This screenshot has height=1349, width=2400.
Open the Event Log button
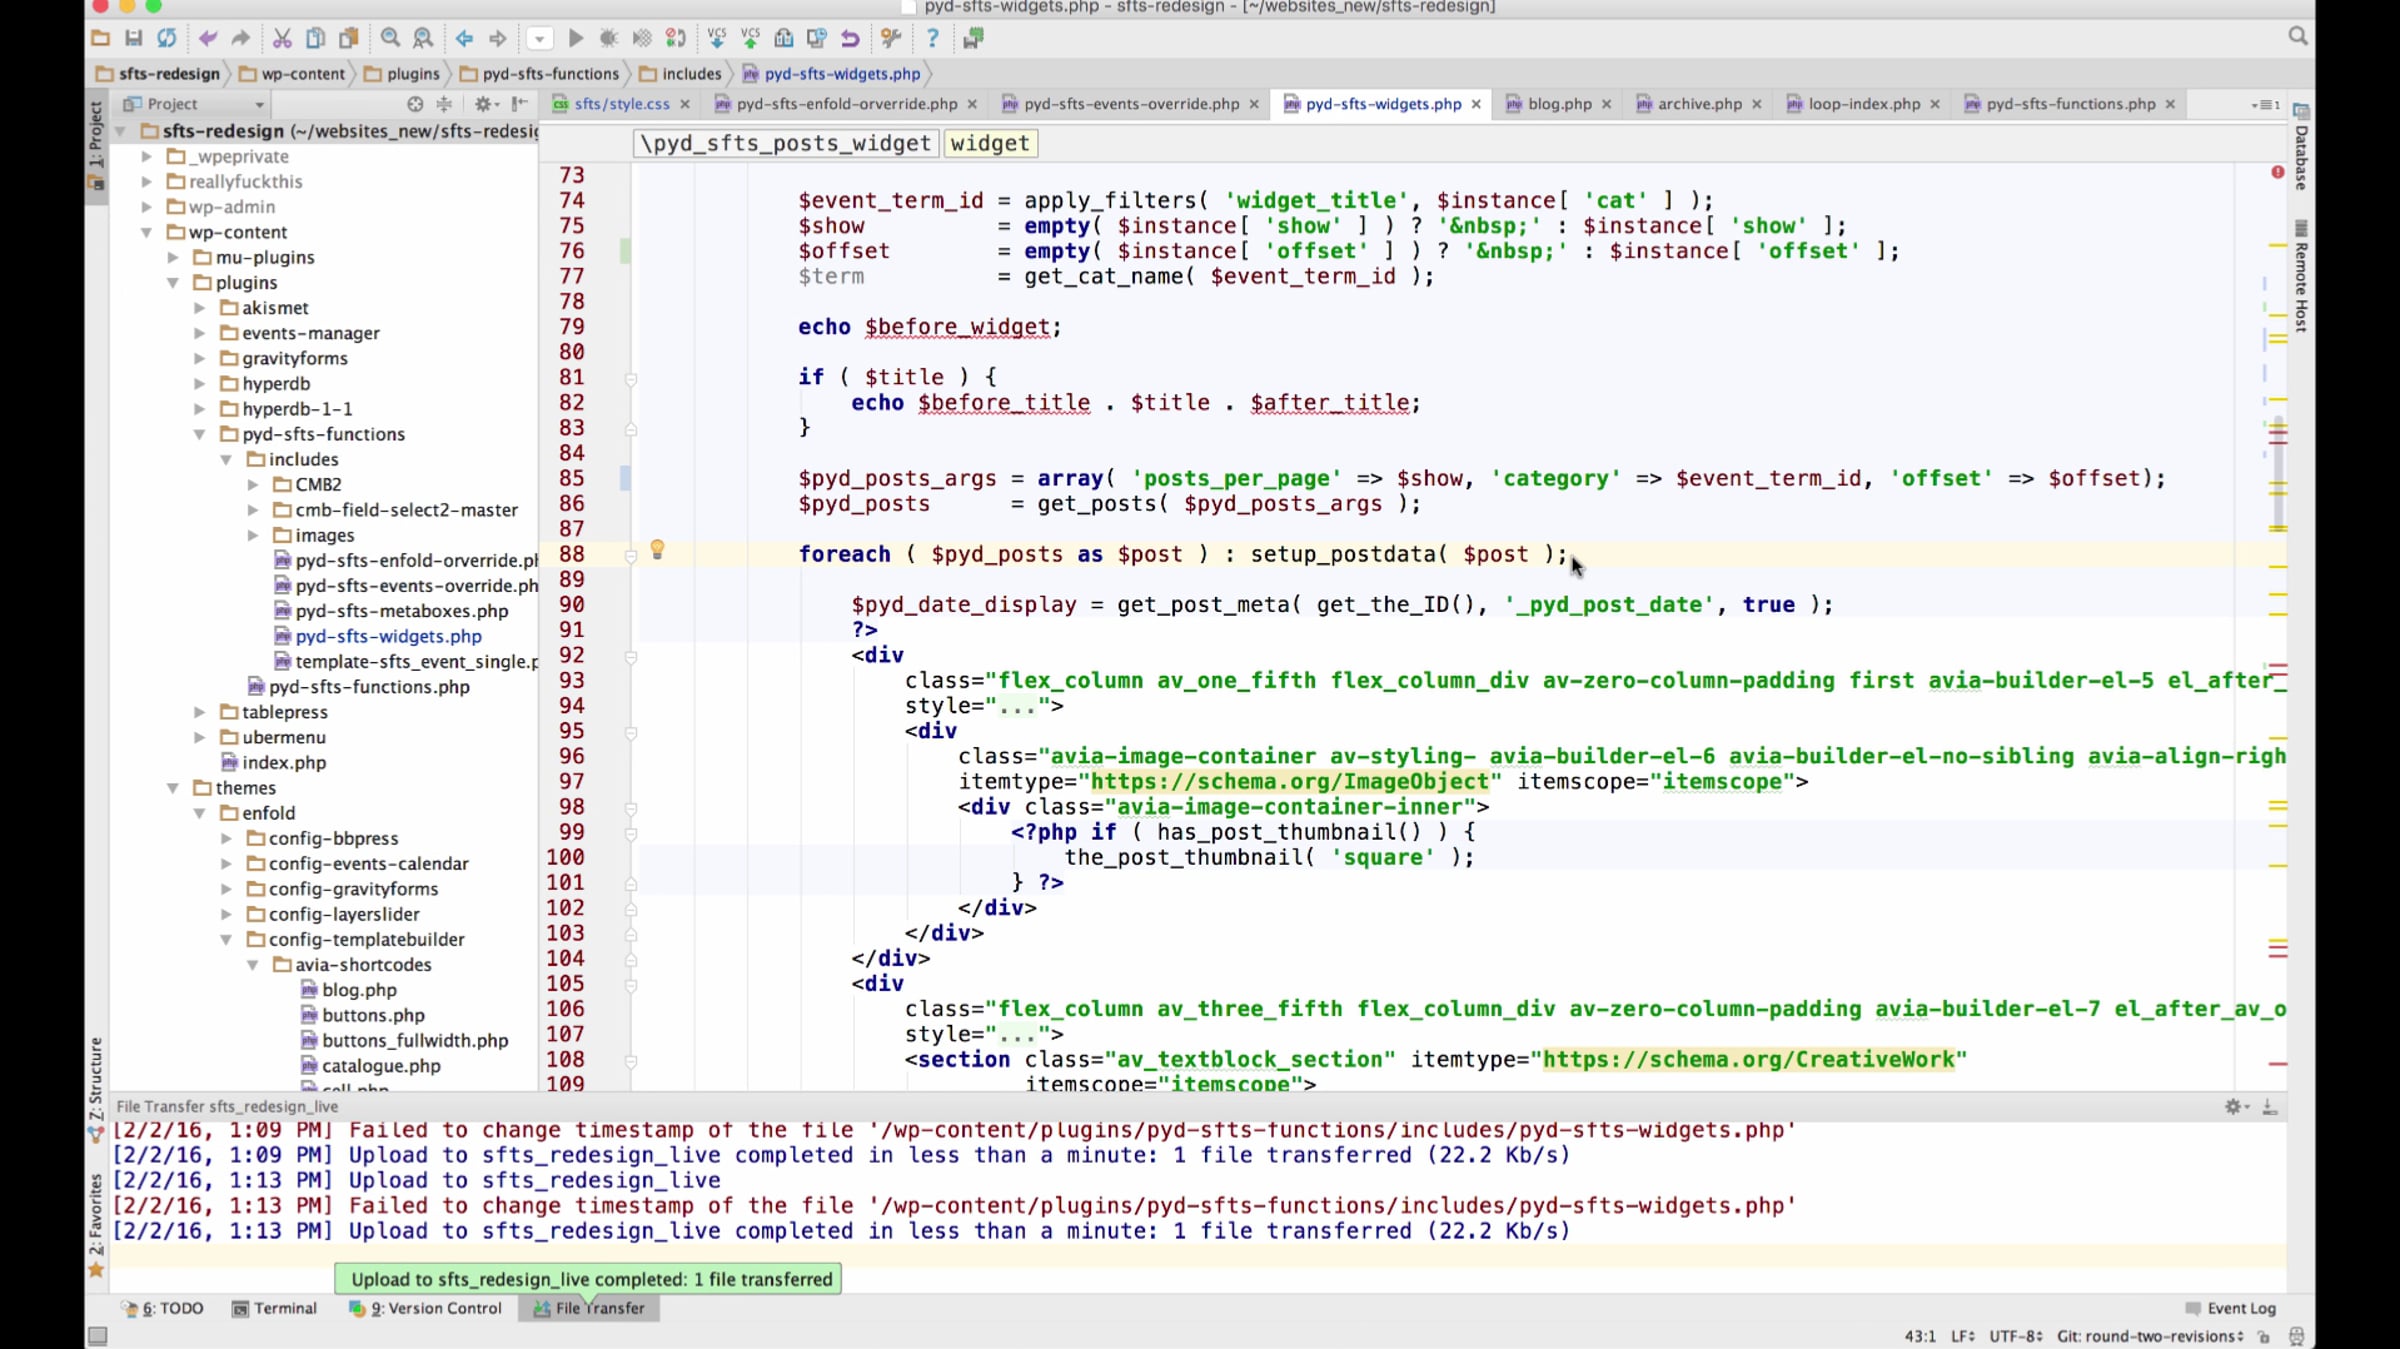click(2231, 1308)
